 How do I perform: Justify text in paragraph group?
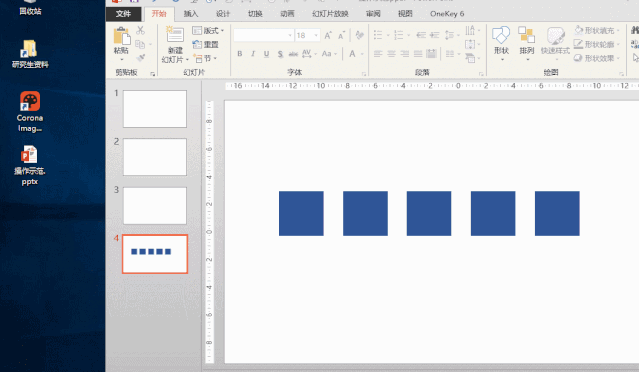[418, 54]
